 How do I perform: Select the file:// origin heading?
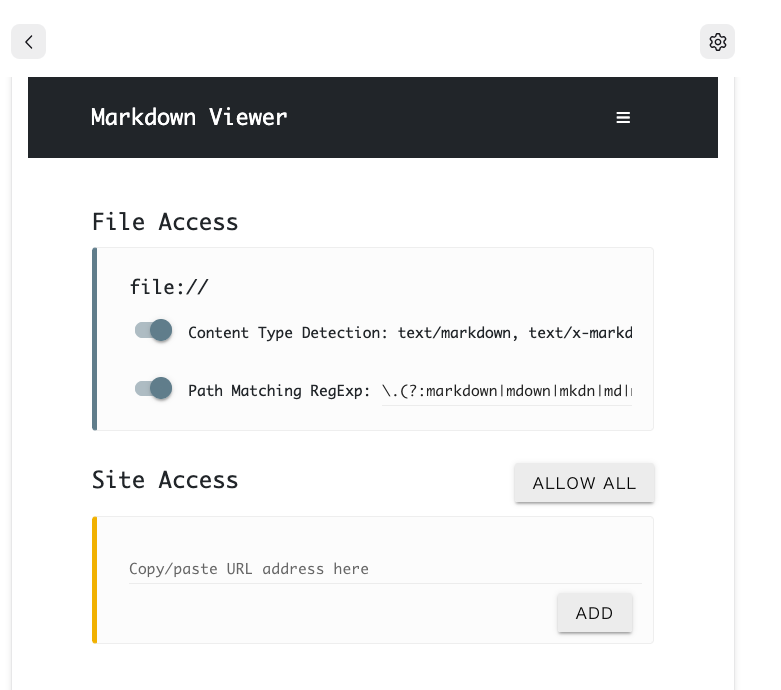point(169,287)
